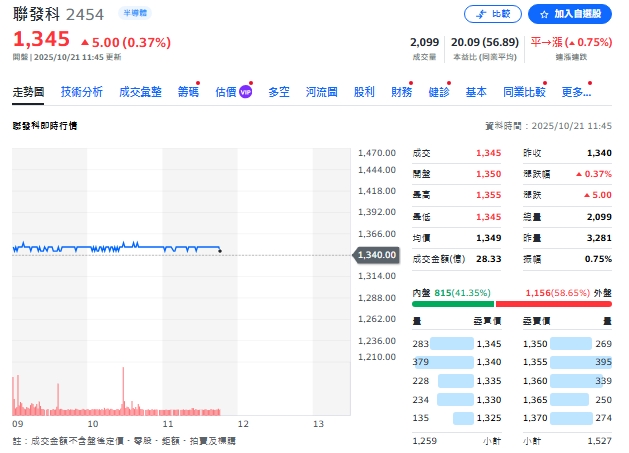Click the VIP badge beside 估值
The image size is (629, 453).
pos(245,93)
